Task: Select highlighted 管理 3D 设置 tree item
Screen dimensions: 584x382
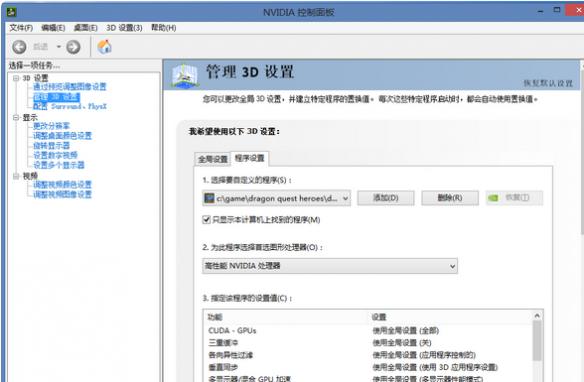Action: [x=56, y=97]
